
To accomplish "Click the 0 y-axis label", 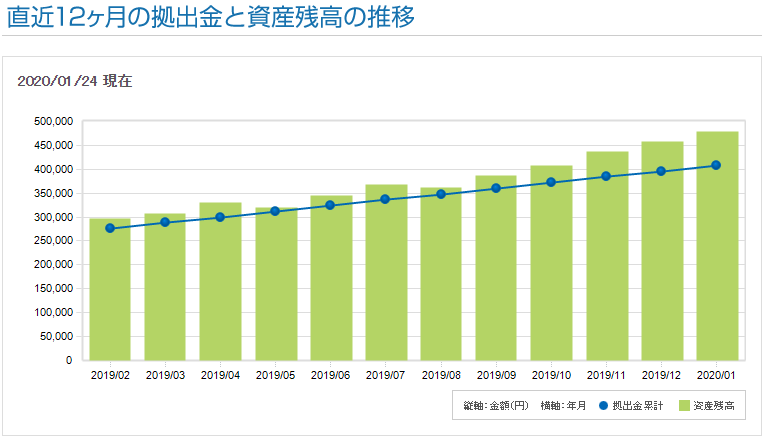I will (69, 360).
